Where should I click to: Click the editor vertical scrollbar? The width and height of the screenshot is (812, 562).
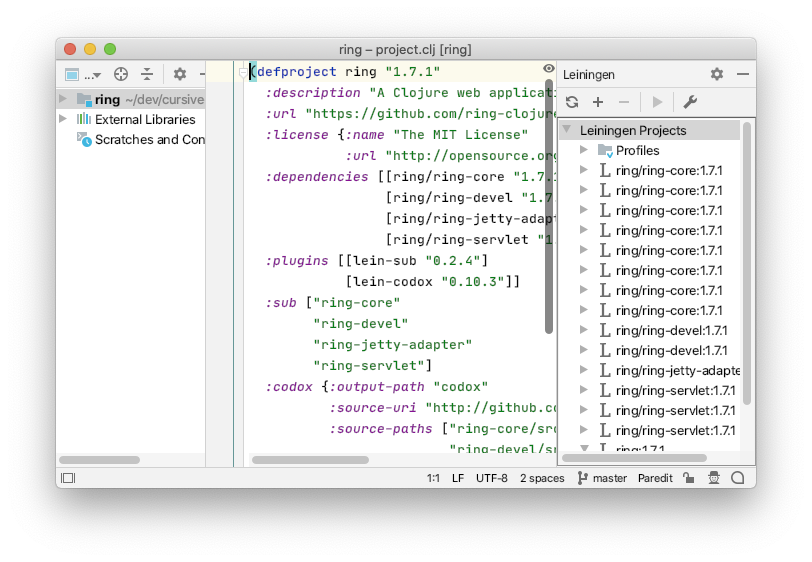click(549, 207)
